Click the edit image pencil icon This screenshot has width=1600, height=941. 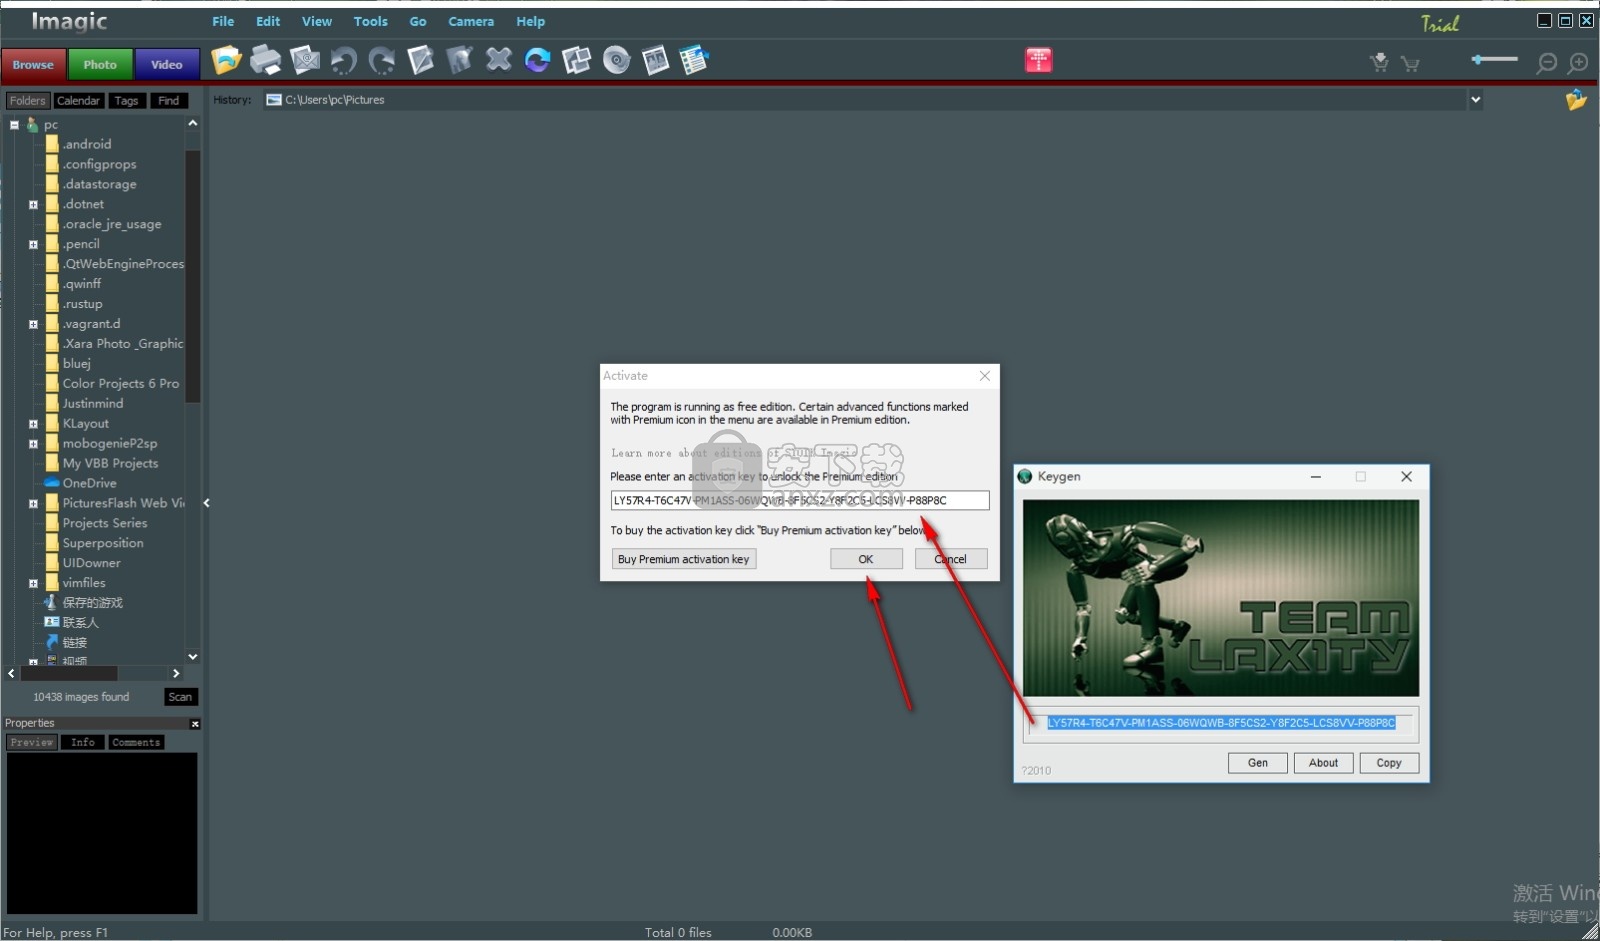click(x=421, y=61)
